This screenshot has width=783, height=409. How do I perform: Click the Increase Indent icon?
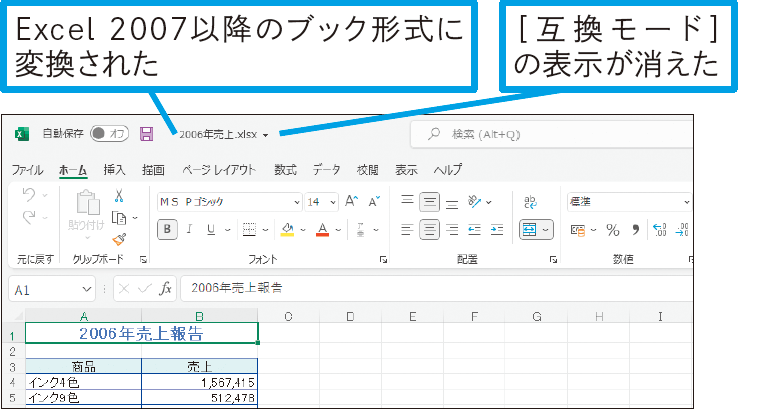[x=497, y=230]
